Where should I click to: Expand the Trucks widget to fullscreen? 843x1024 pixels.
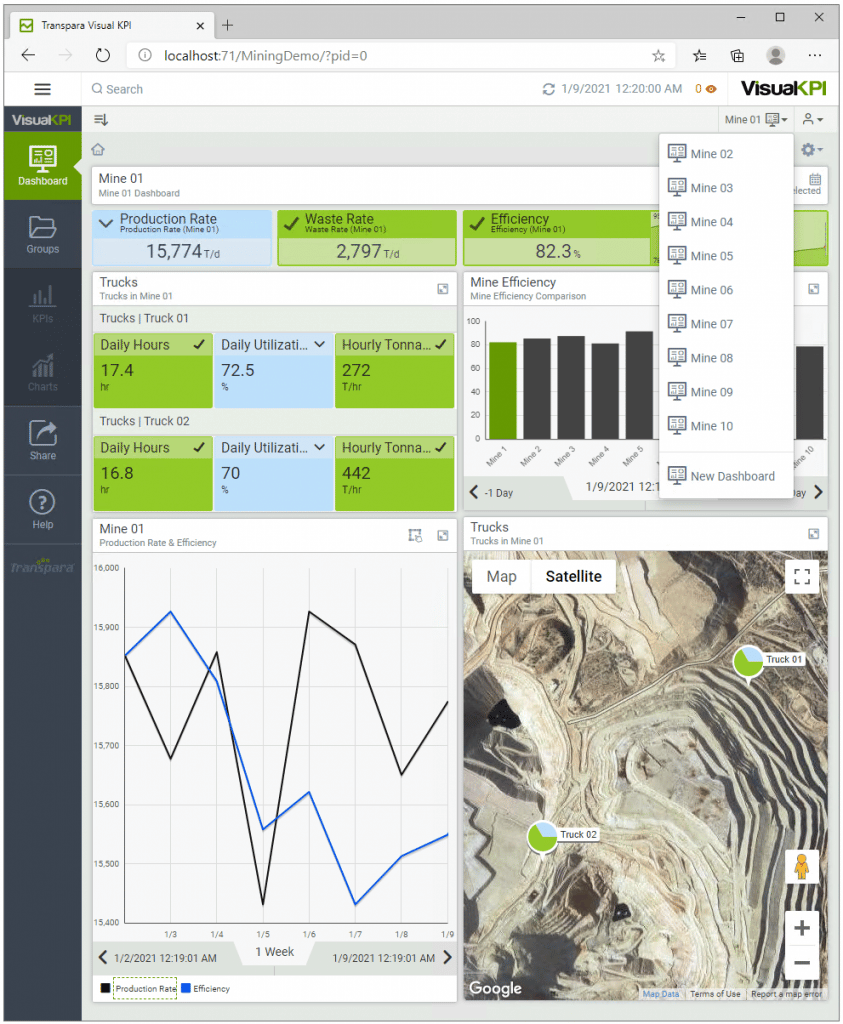tap(442, 289)
